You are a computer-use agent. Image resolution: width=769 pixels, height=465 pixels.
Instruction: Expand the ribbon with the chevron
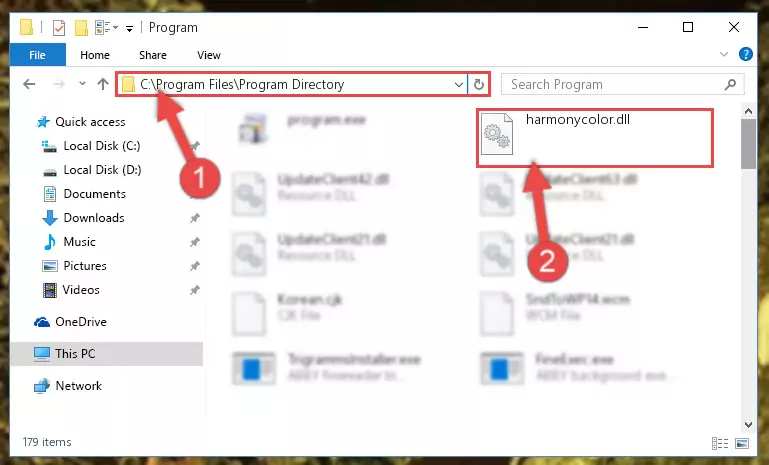724,54
